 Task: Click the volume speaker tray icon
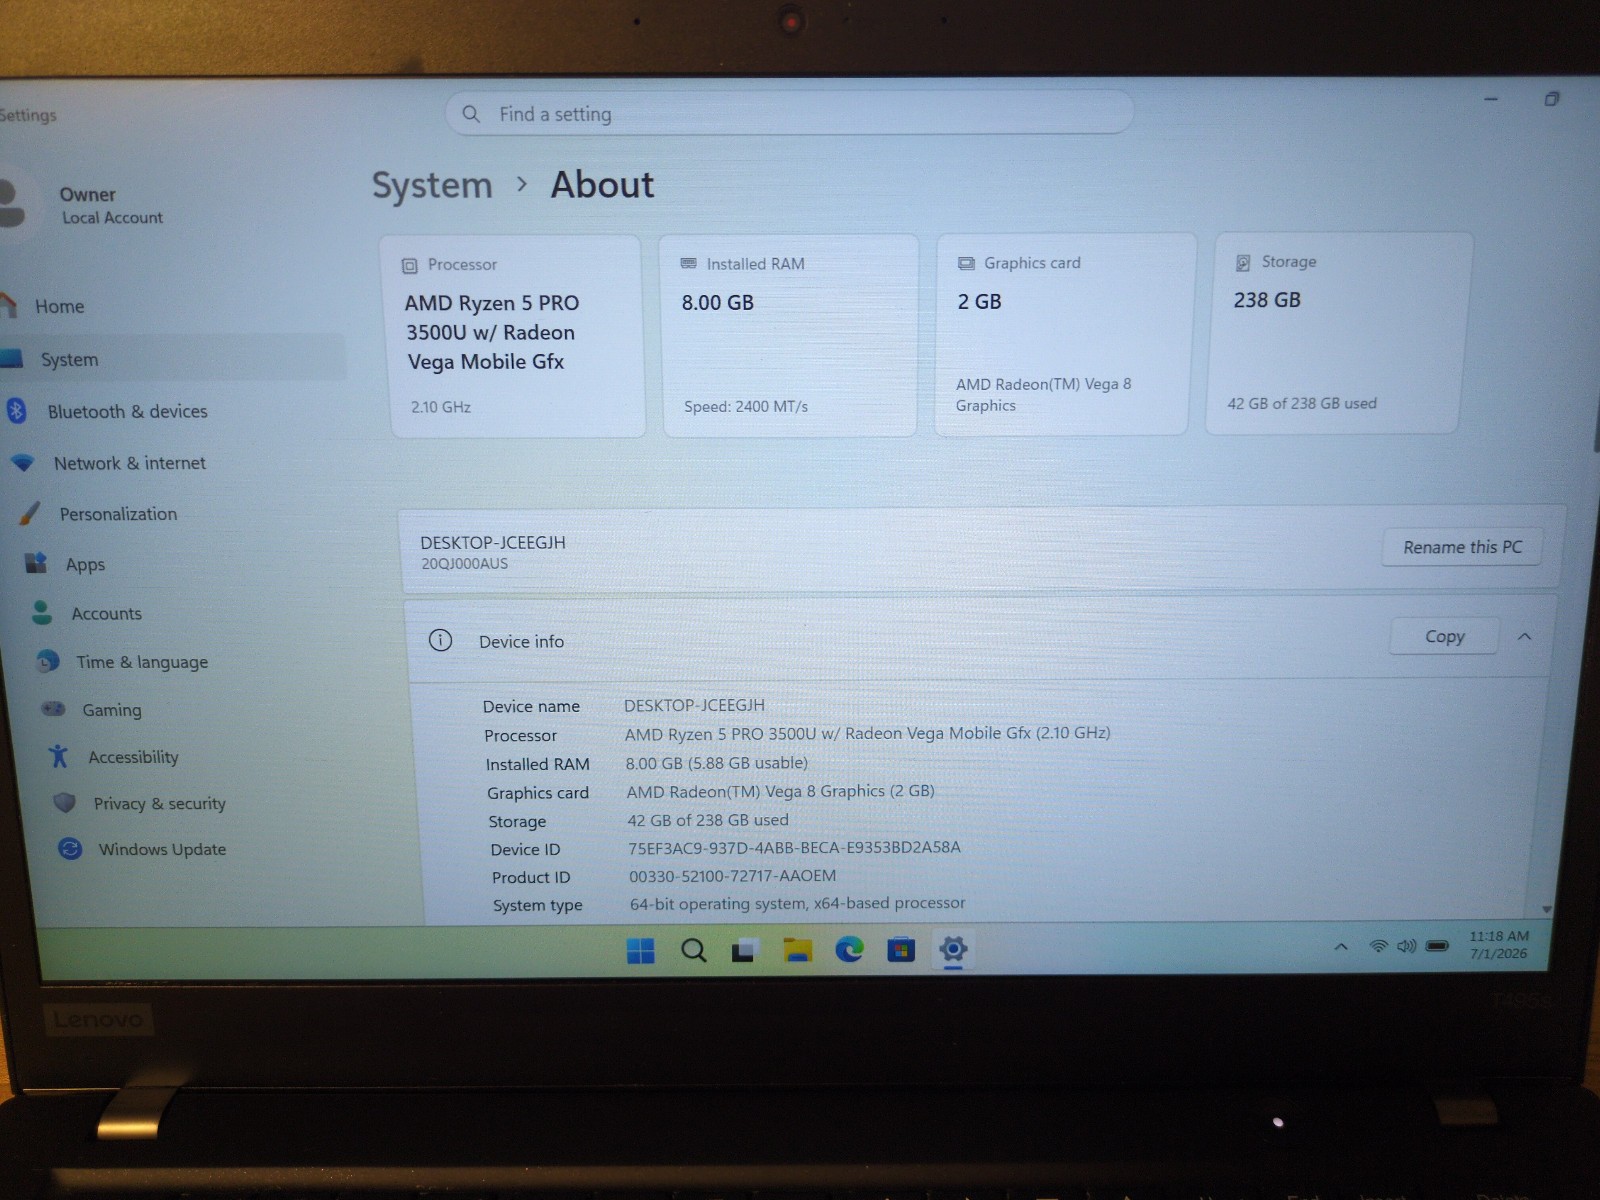1406,946
